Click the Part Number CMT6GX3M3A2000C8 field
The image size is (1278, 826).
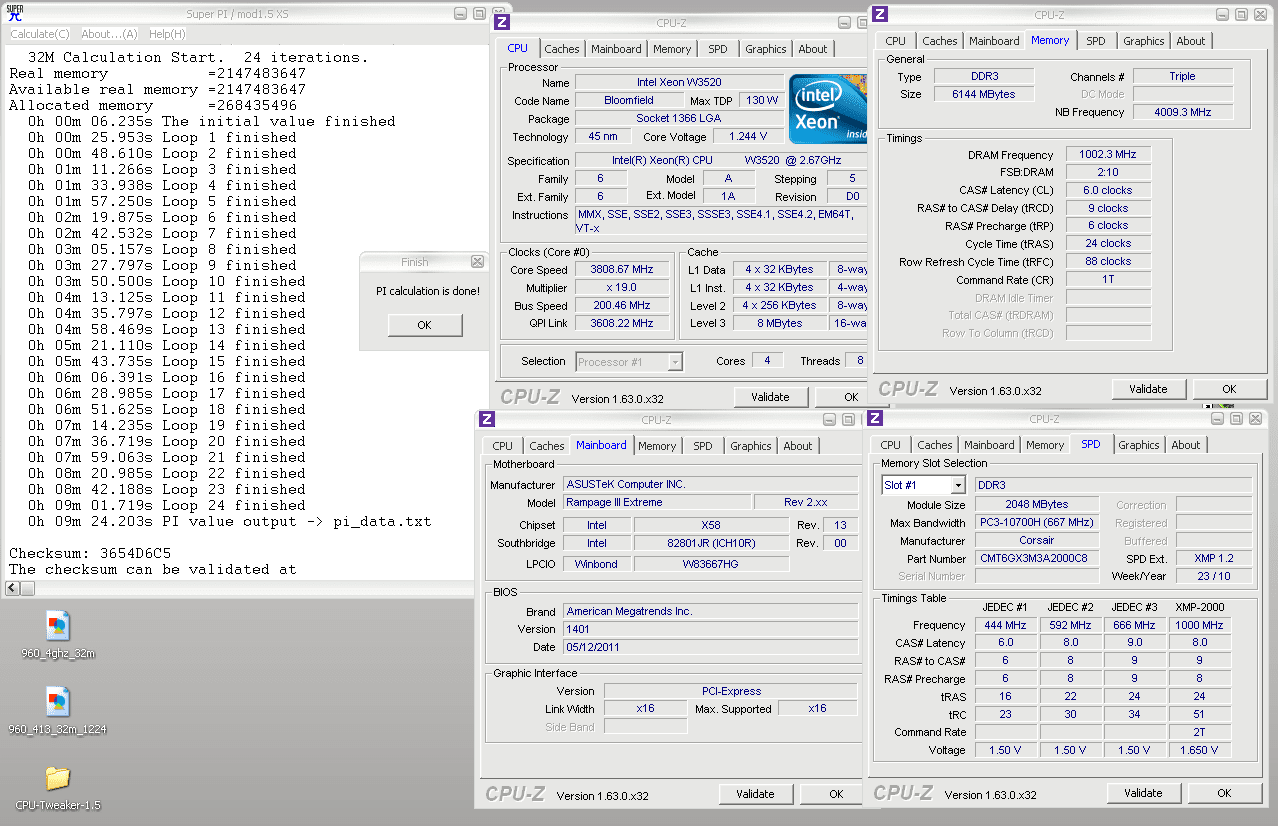point(1036,559)
